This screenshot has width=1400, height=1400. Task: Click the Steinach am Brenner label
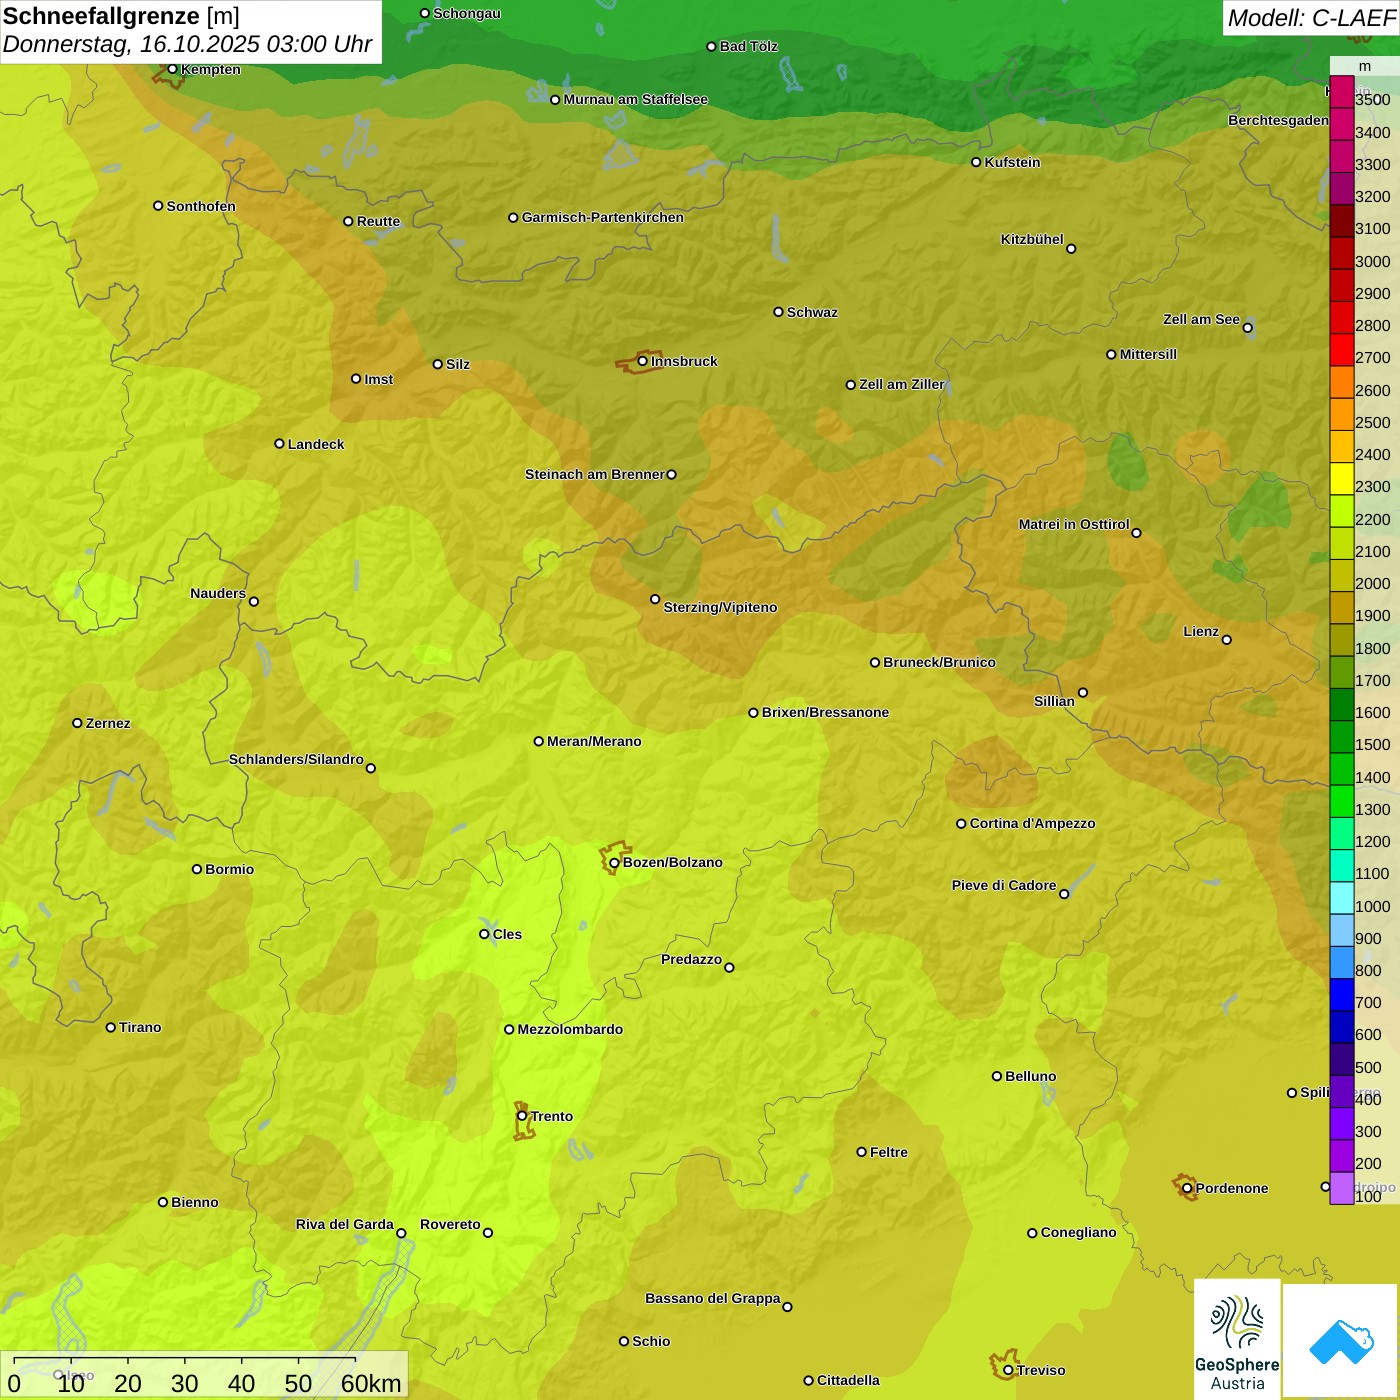point(594,474)
